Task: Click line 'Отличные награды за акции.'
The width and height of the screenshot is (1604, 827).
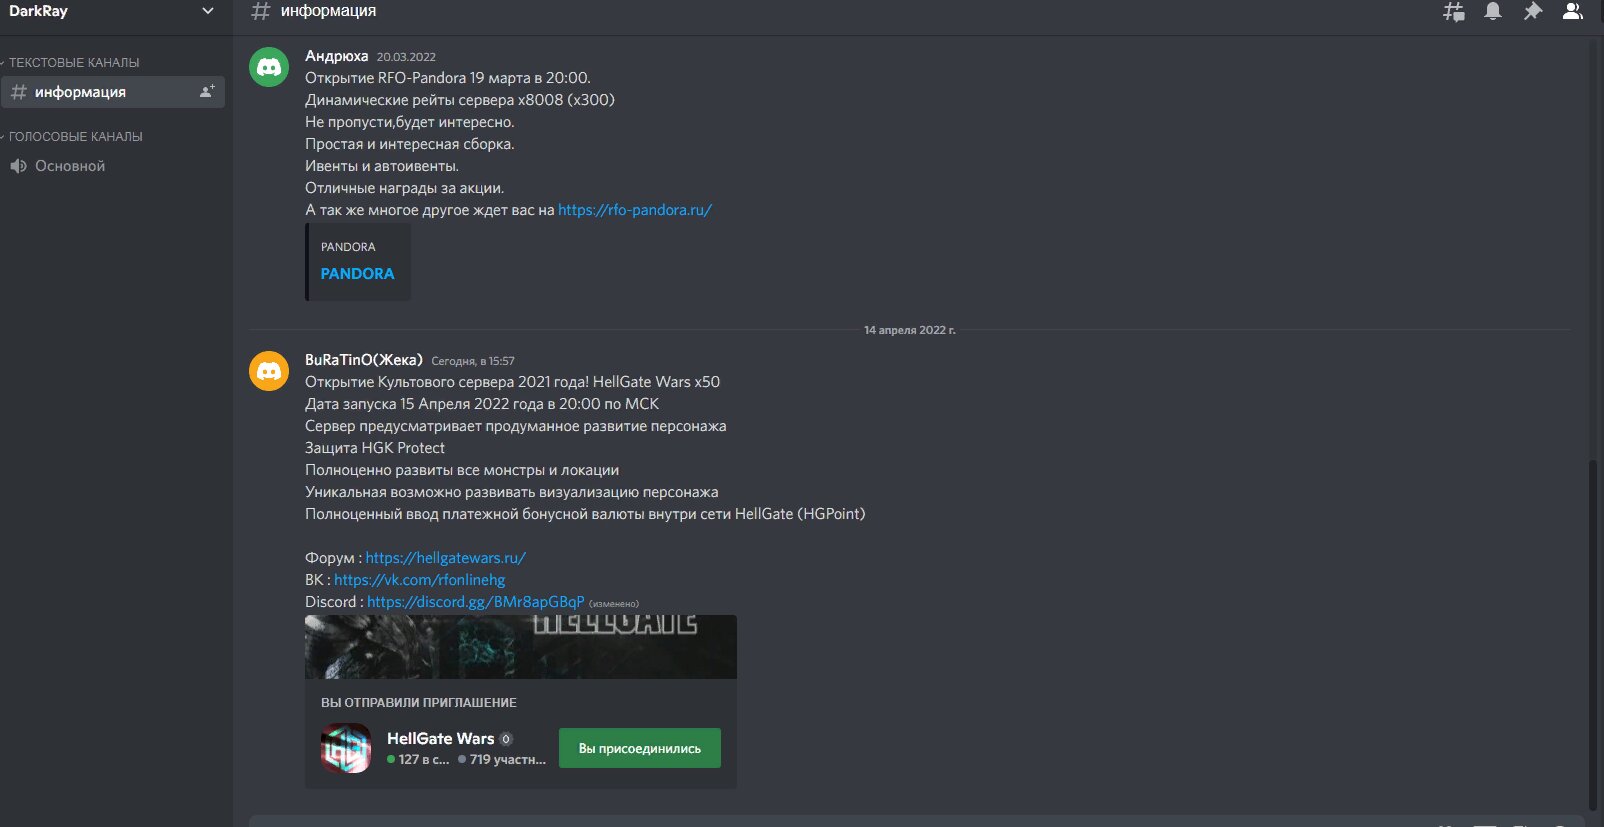Action: click(405, 188)
